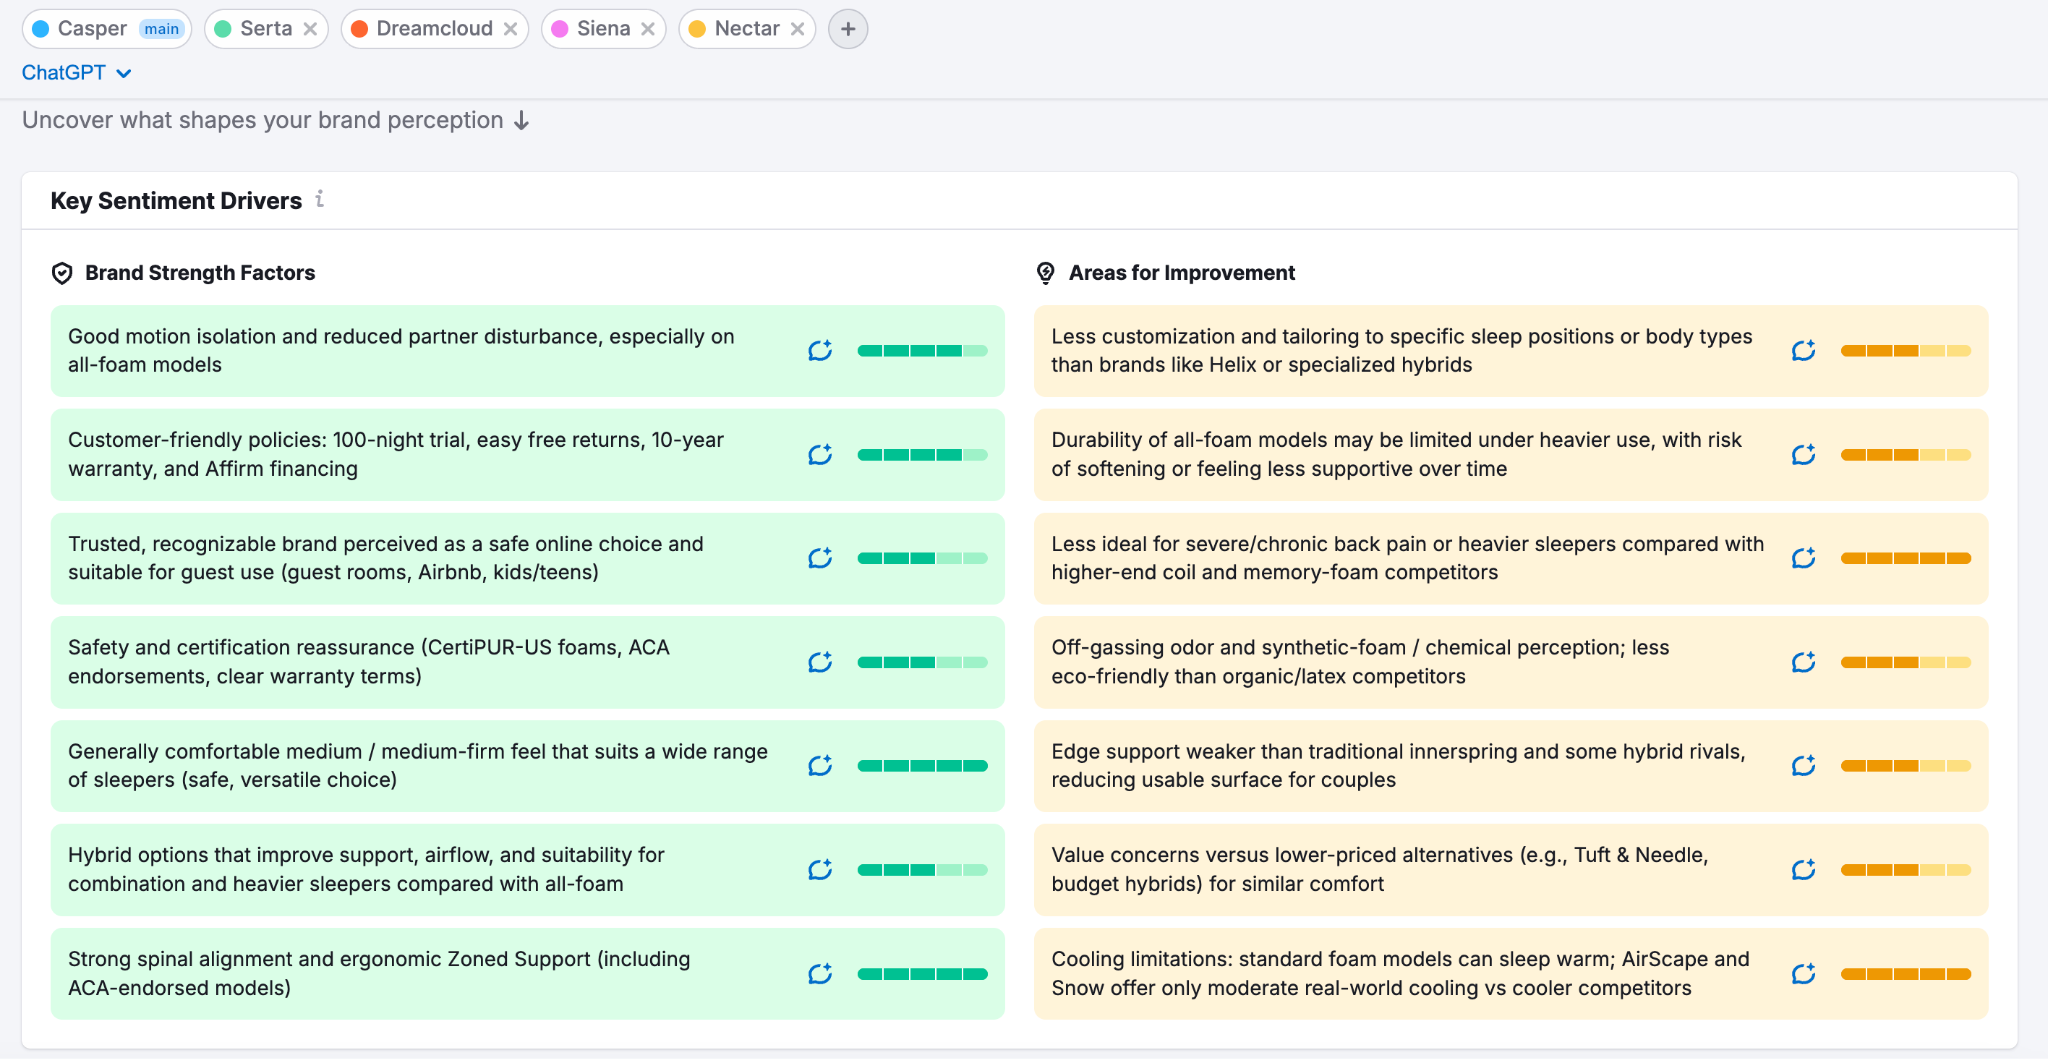Click the yellow dot on Nectar tag
The height and width of the screenshot is (1059, 2048).
(x=698, y=29)
